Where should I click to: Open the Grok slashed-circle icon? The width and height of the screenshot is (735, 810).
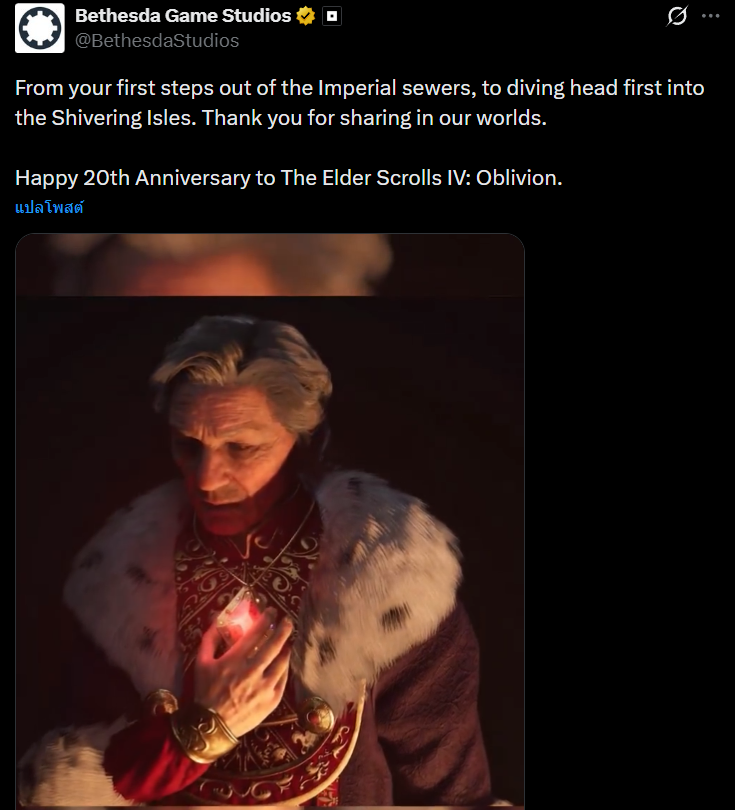coord(677,16)
